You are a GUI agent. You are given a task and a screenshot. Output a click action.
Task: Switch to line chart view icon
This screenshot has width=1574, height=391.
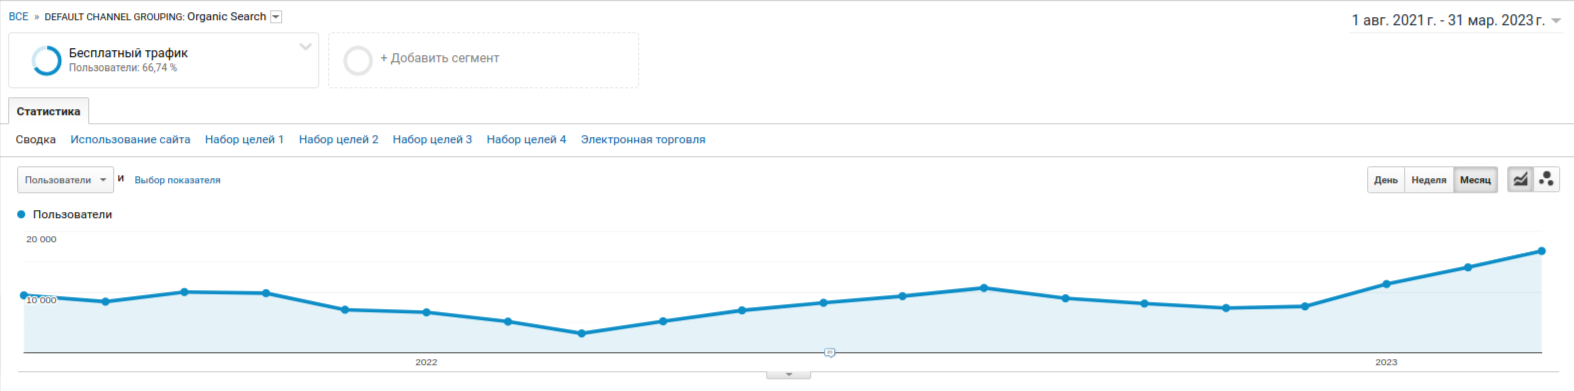(x=1520, y=180)
